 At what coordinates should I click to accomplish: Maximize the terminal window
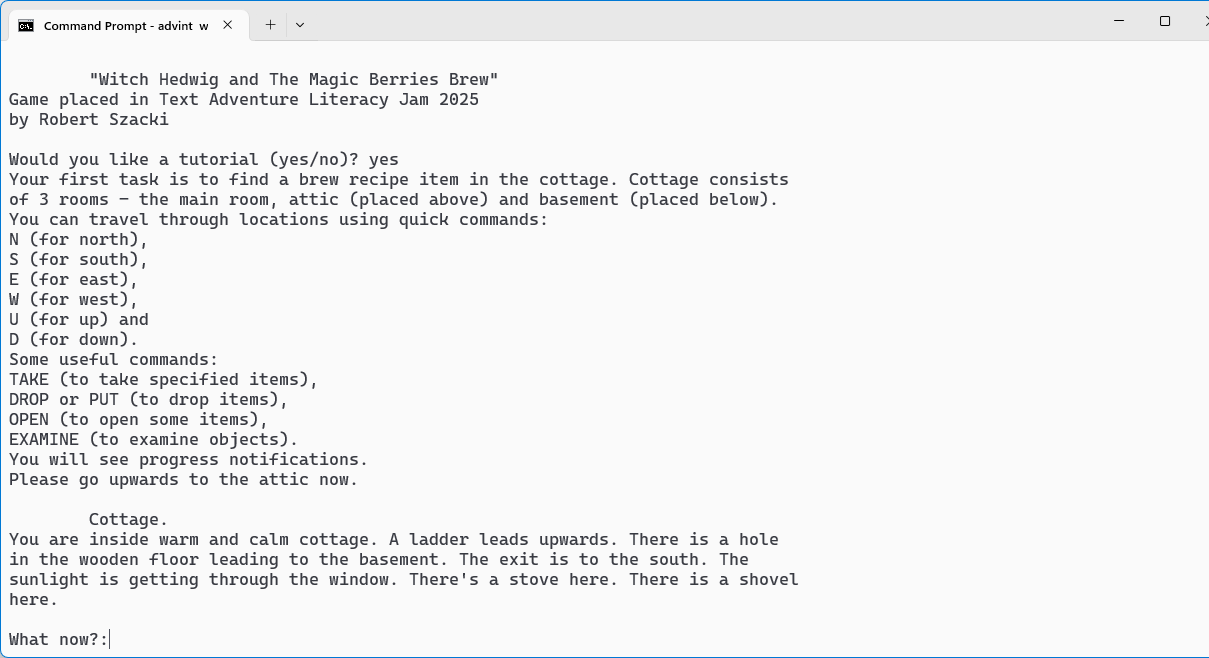coord(1165,21)
